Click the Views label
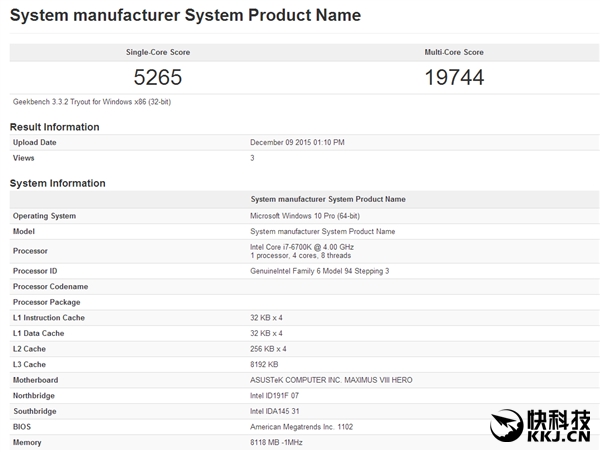Image resolution: width=600 pixels, height=452 pixels. 23,158
